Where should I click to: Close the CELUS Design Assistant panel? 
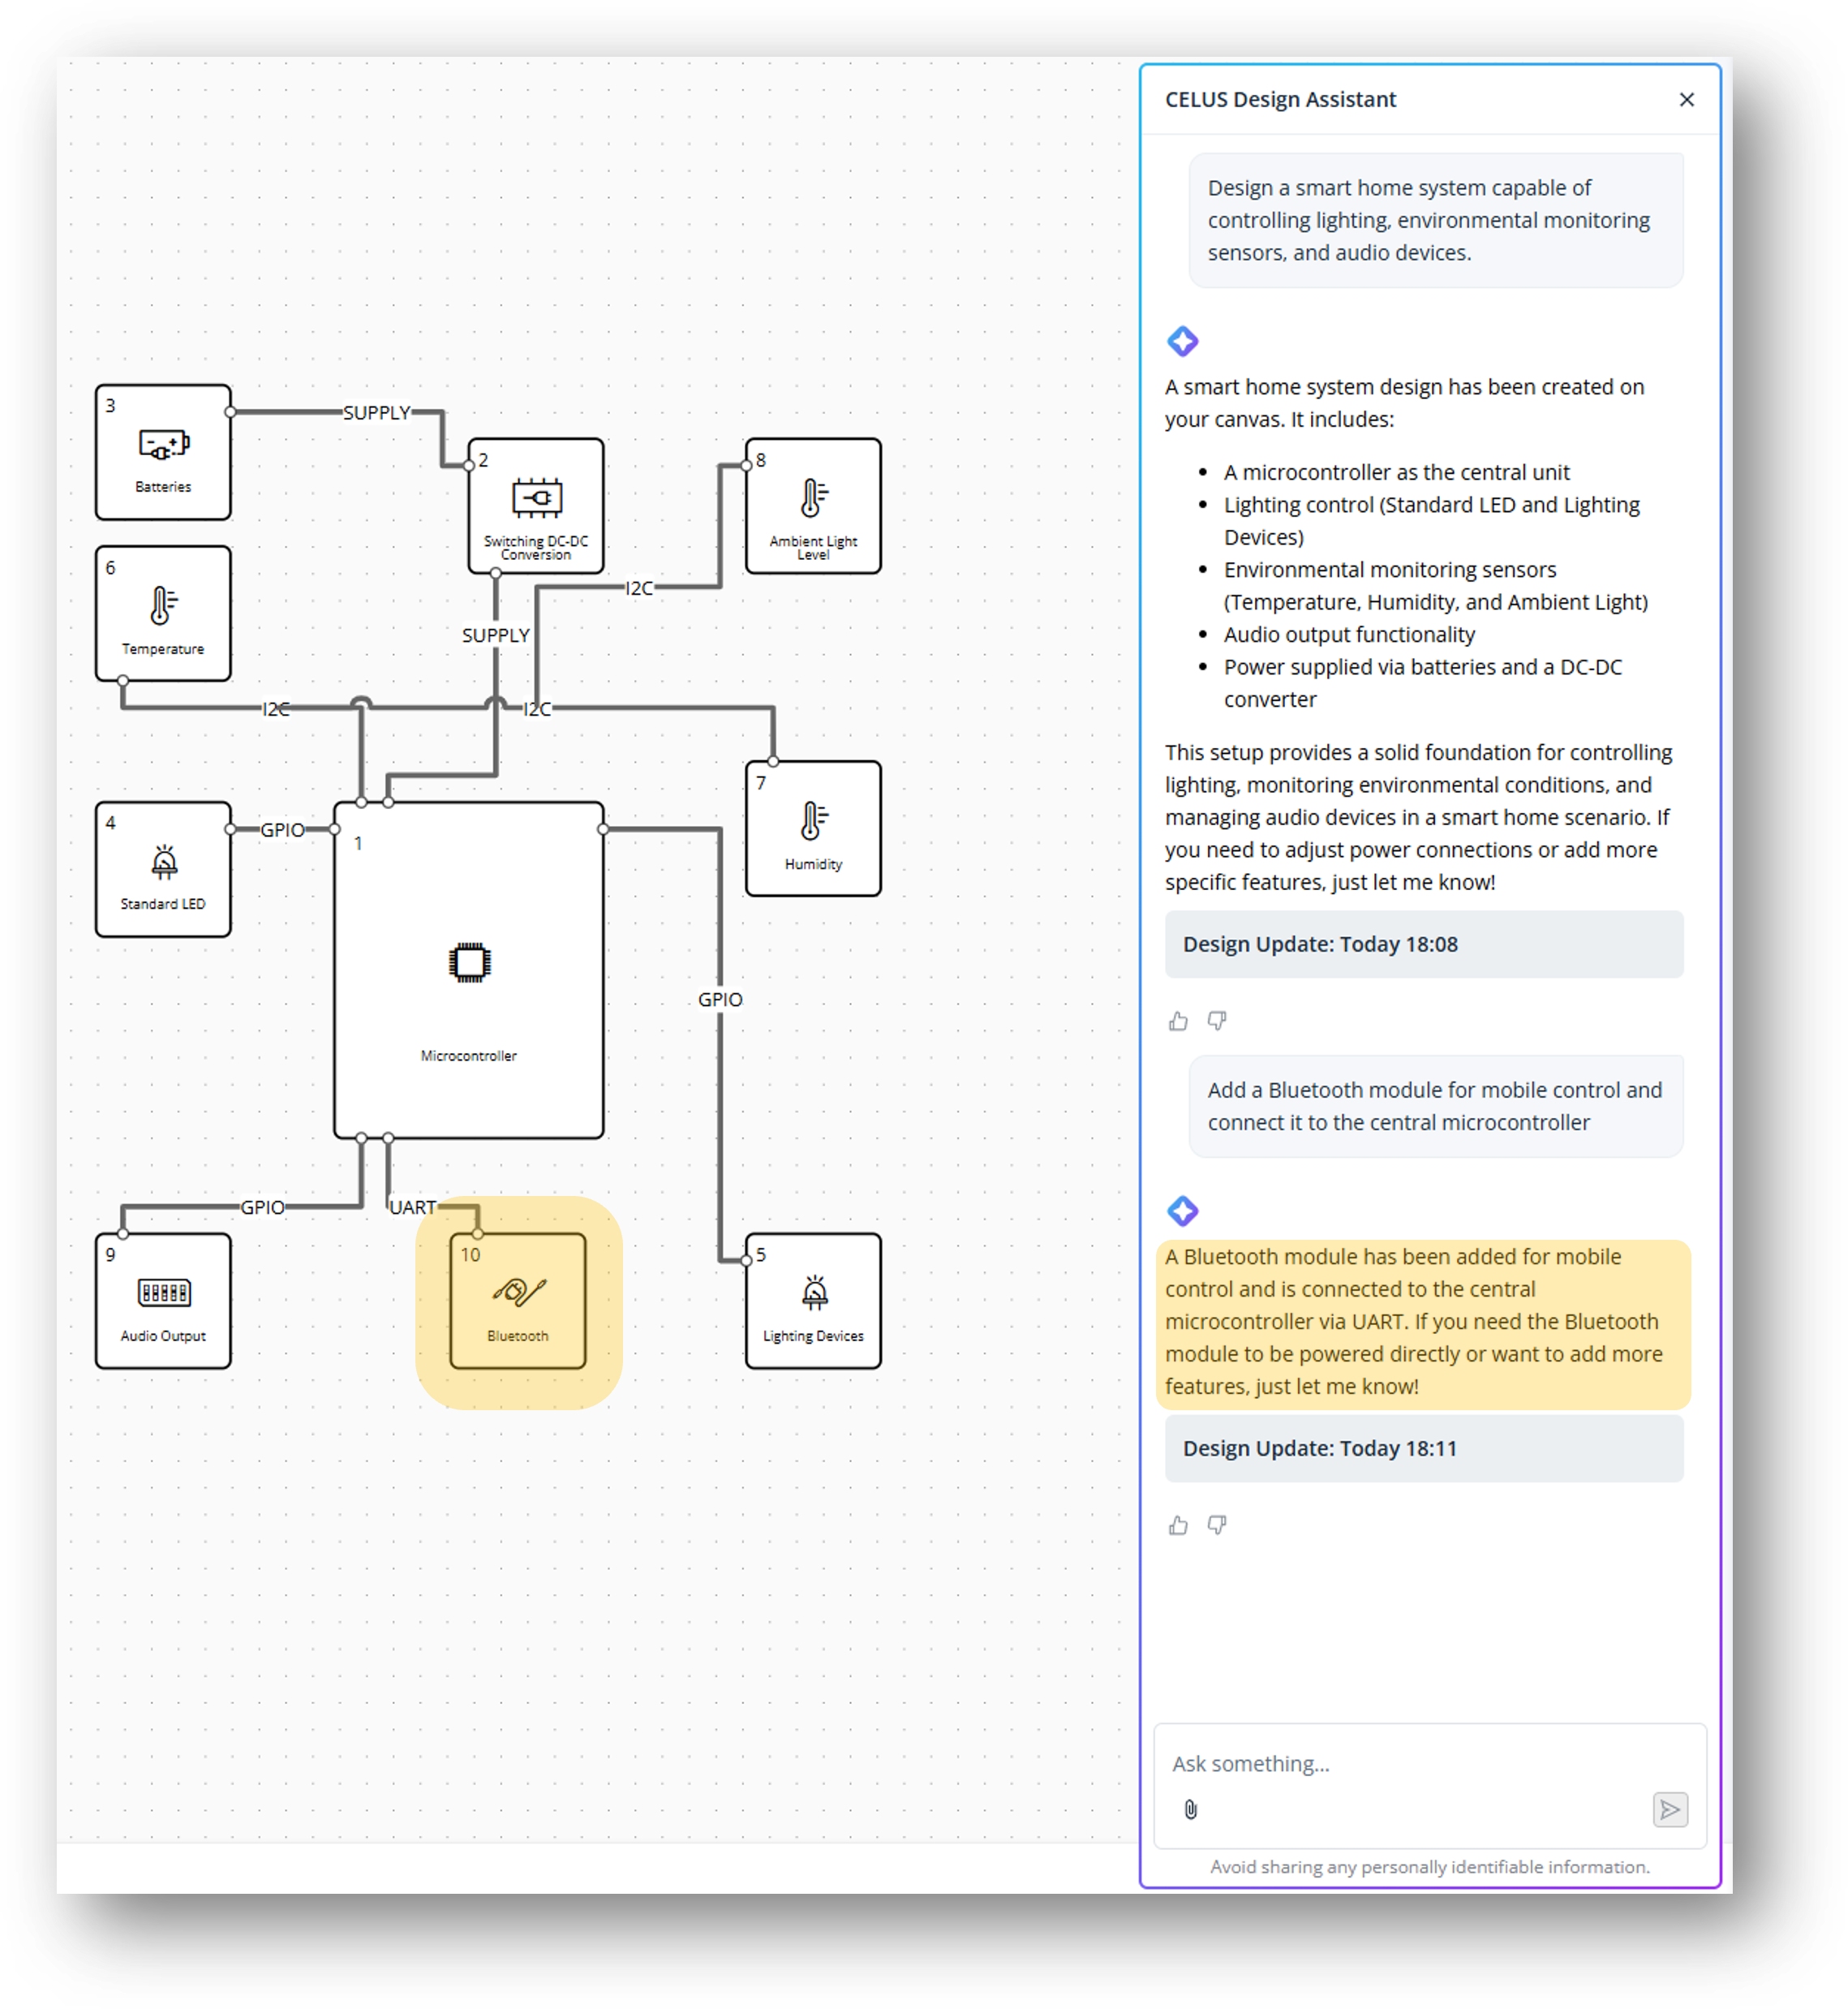[x=1686, y=100]
